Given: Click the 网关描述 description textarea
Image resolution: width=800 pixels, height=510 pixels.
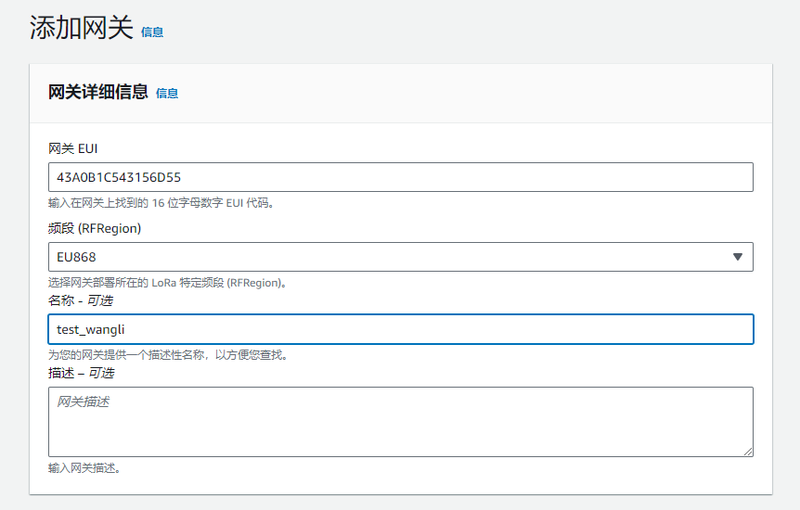Looking at the screenshot, I should tap(400, 421).
